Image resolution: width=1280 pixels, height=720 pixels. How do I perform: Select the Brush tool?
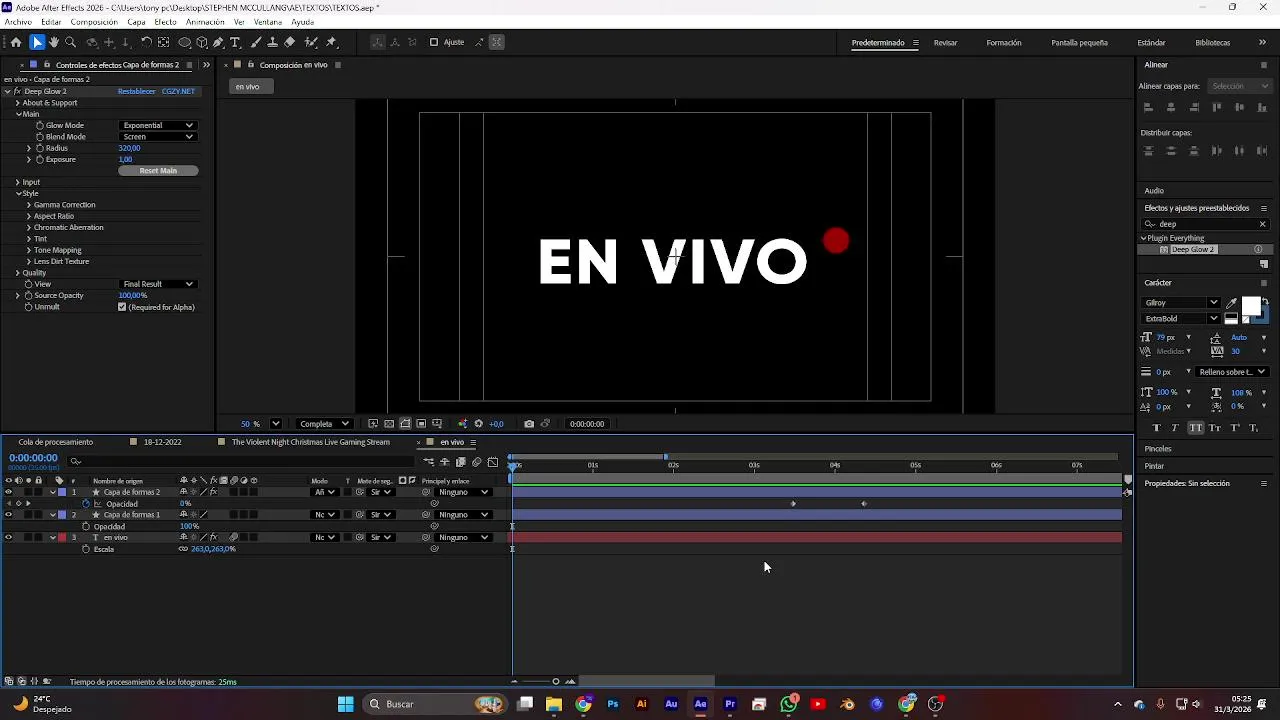tap(256, 42)
